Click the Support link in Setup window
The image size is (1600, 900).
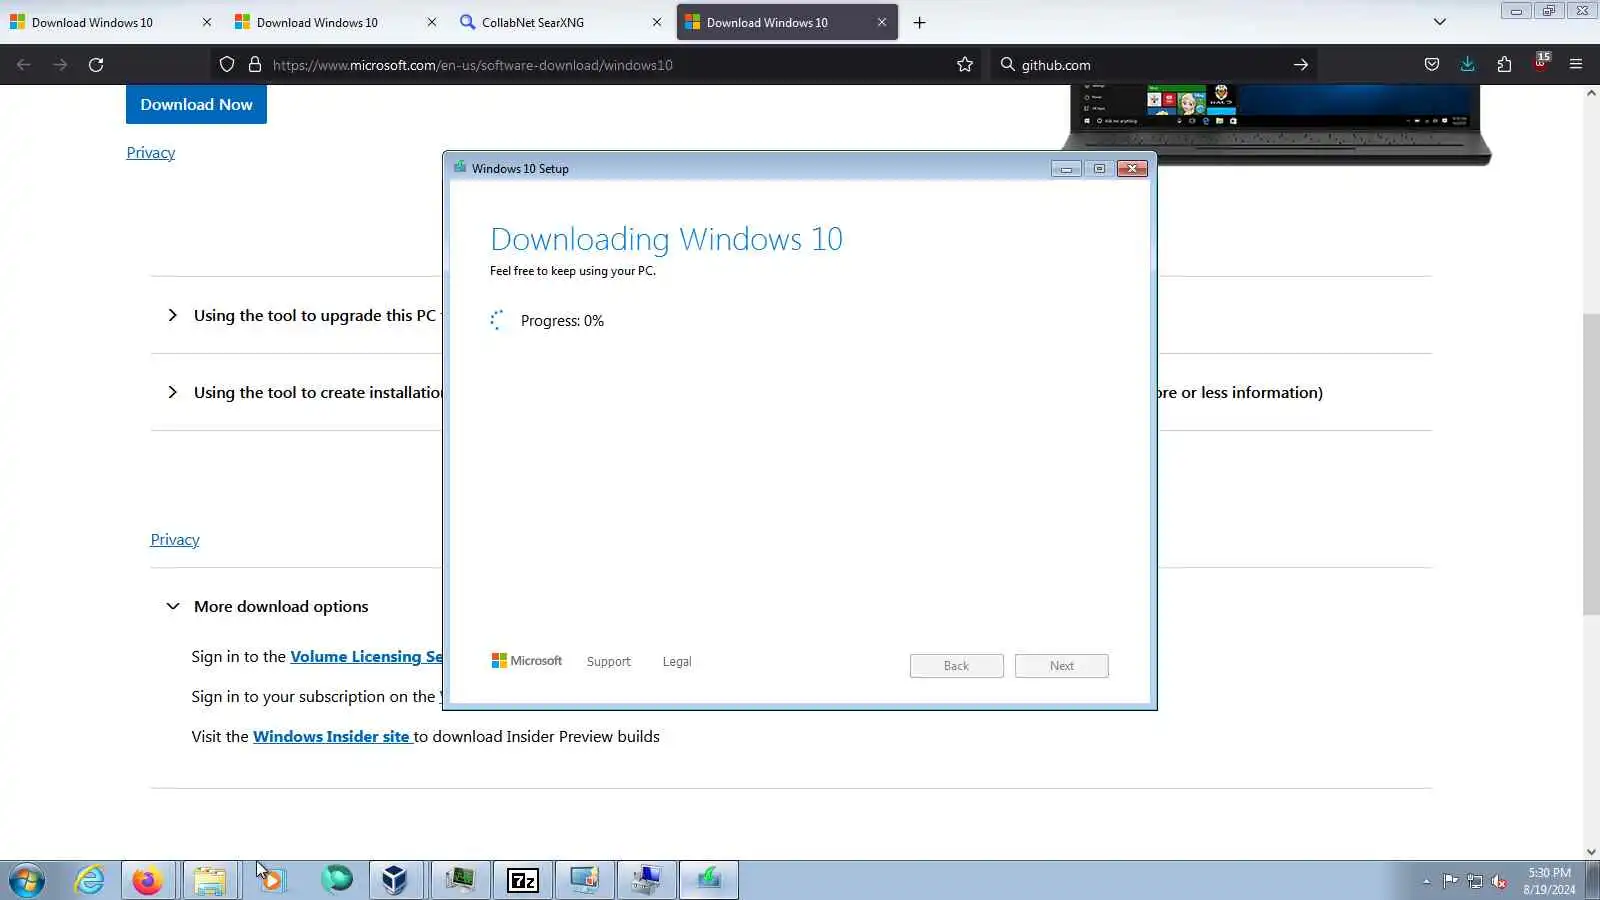point(609,662)
